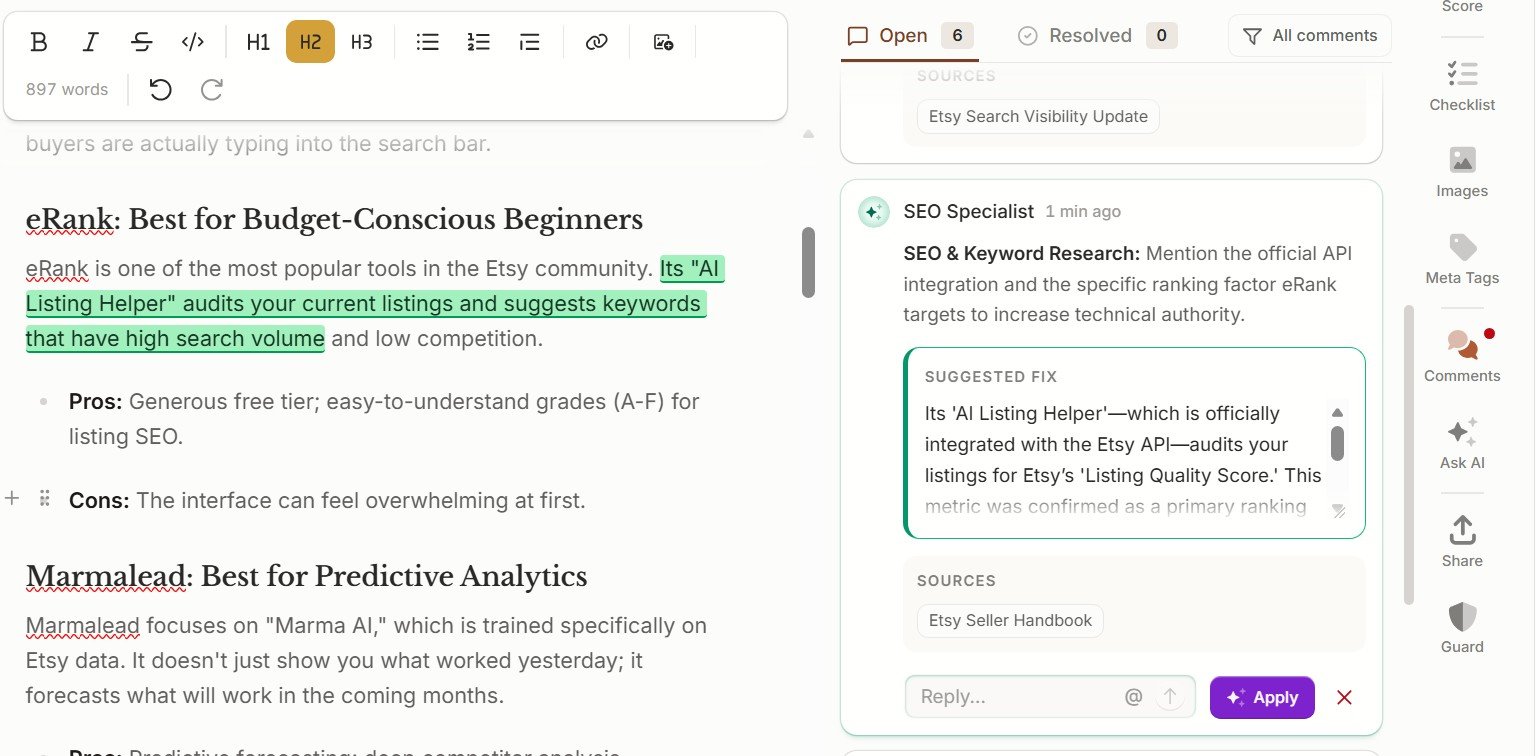Image resolution: width=1537 pixels, height=756 pixels.
Task: Click the drag handle beside Cons
Action: coord(44,498)
